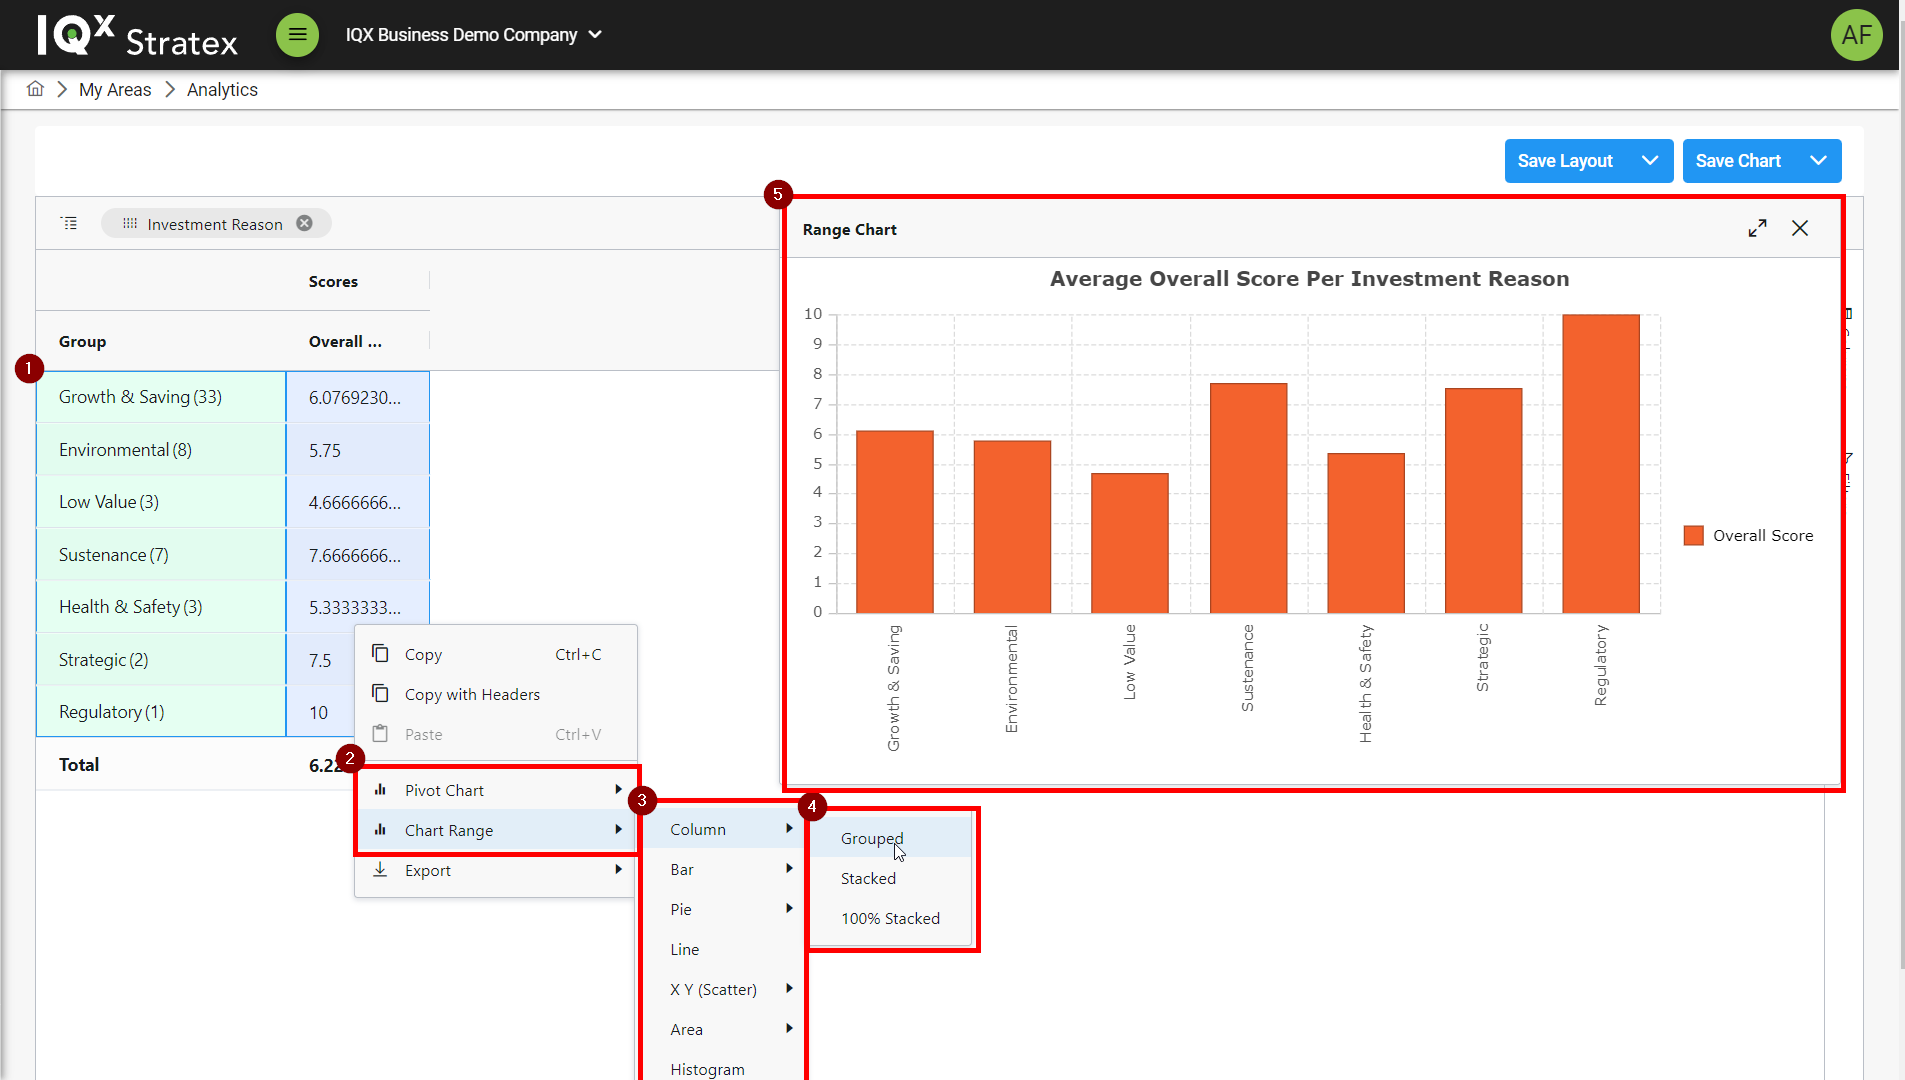Expand the Save Layout dropdown arrow
The image size is (1905, 1080).
pyautogui.click(x=1650, y=161)
